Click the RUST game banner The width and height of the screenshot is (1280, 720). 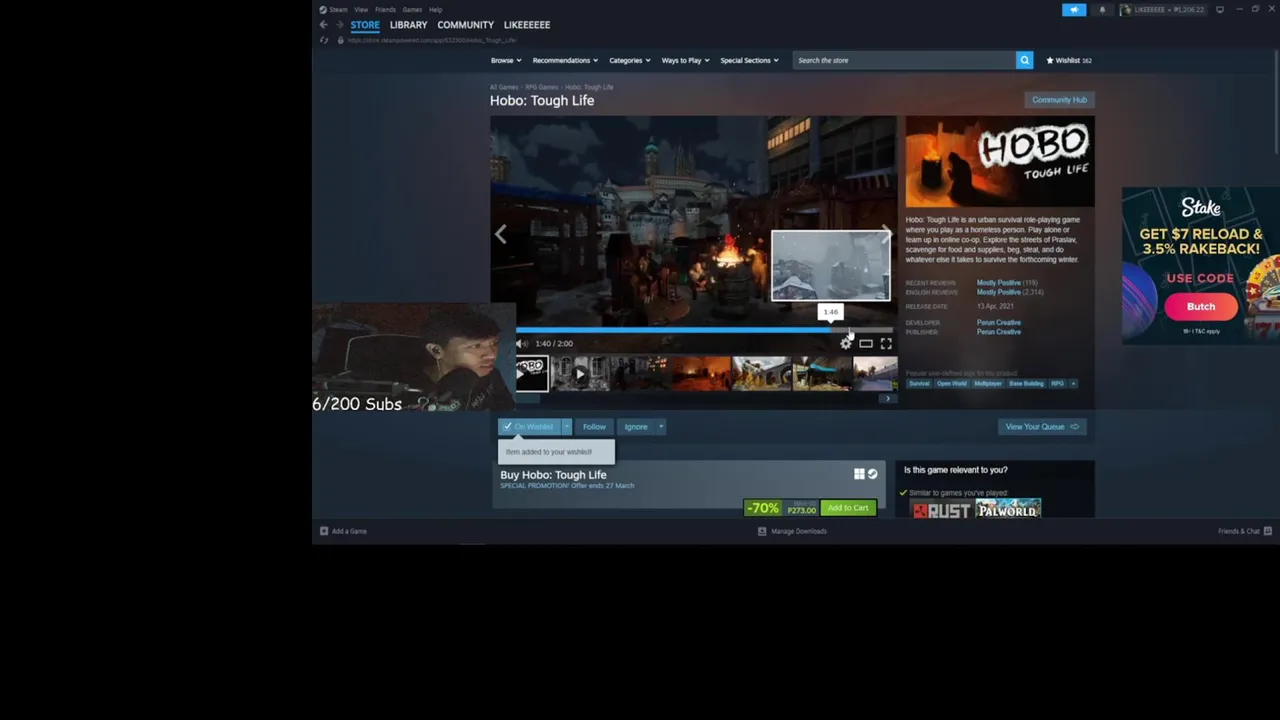click(942, 510)
